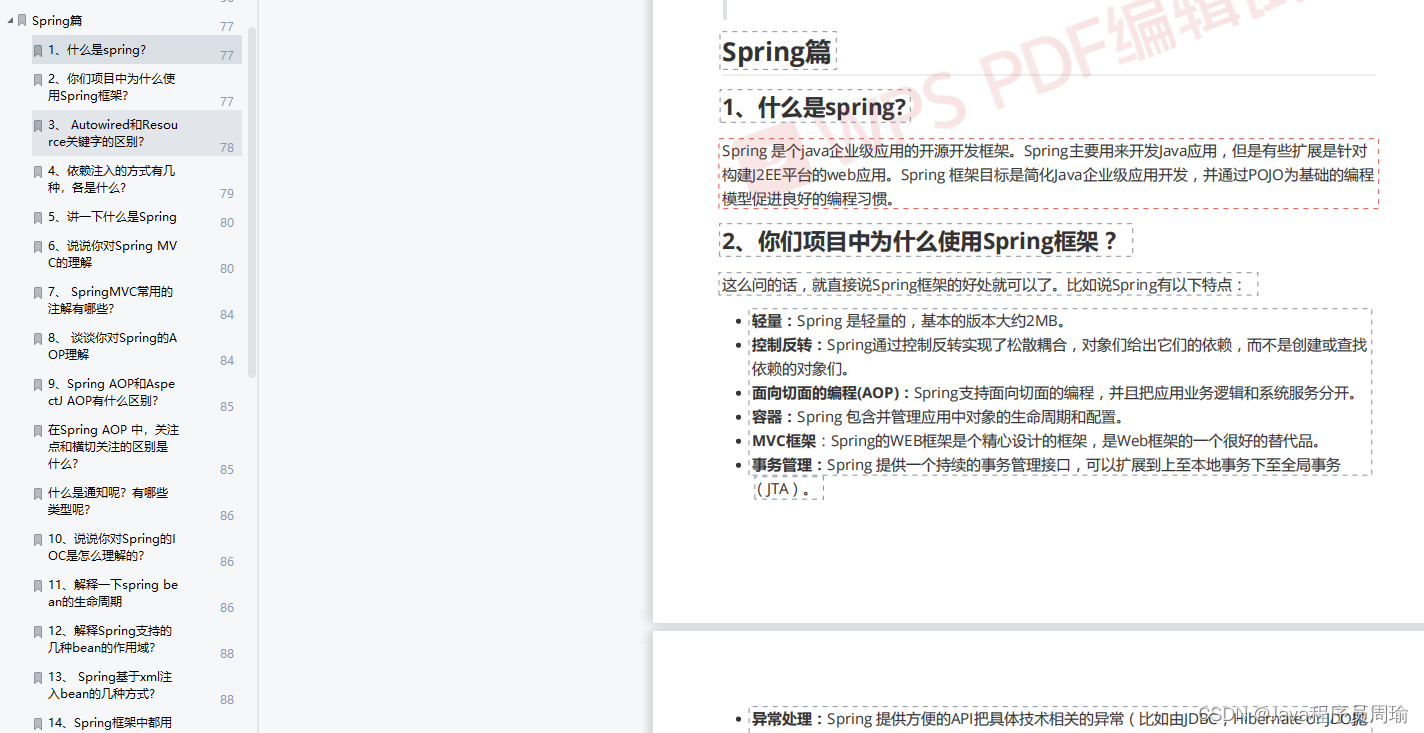1424x733 pixels.
Task: Click bookmark icon of 7、SpringMVC常用的注解 entry
Action: (x=38, y=292)
